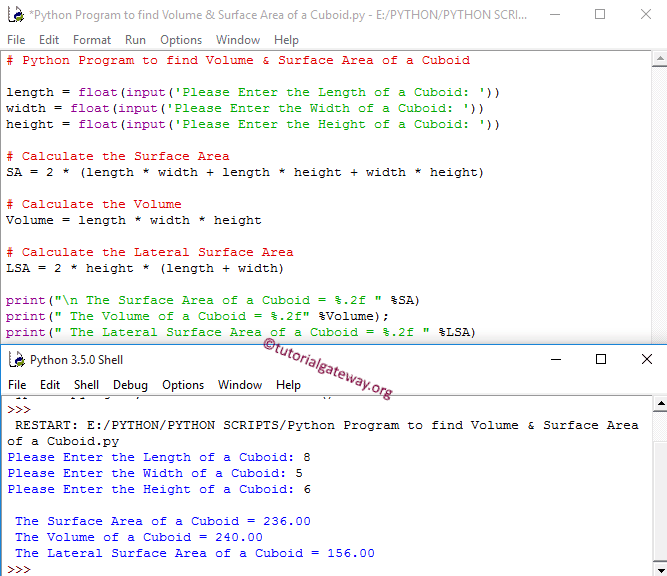The width and height of the screenshot is (667, 576).
Task: Click the editor window title bar text
Action: [x=278, y=15]
